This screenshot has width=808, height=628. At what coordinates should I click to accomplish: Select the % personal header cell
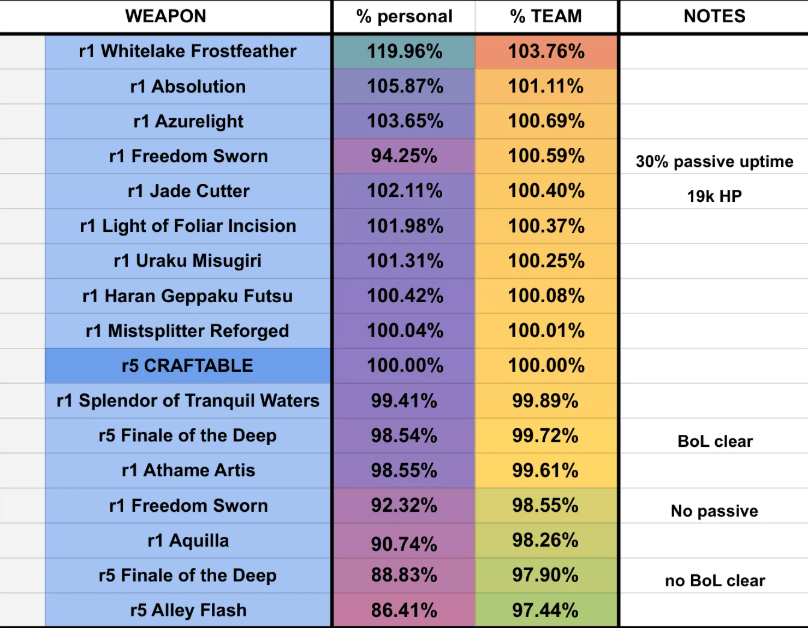tap(404, 16)
